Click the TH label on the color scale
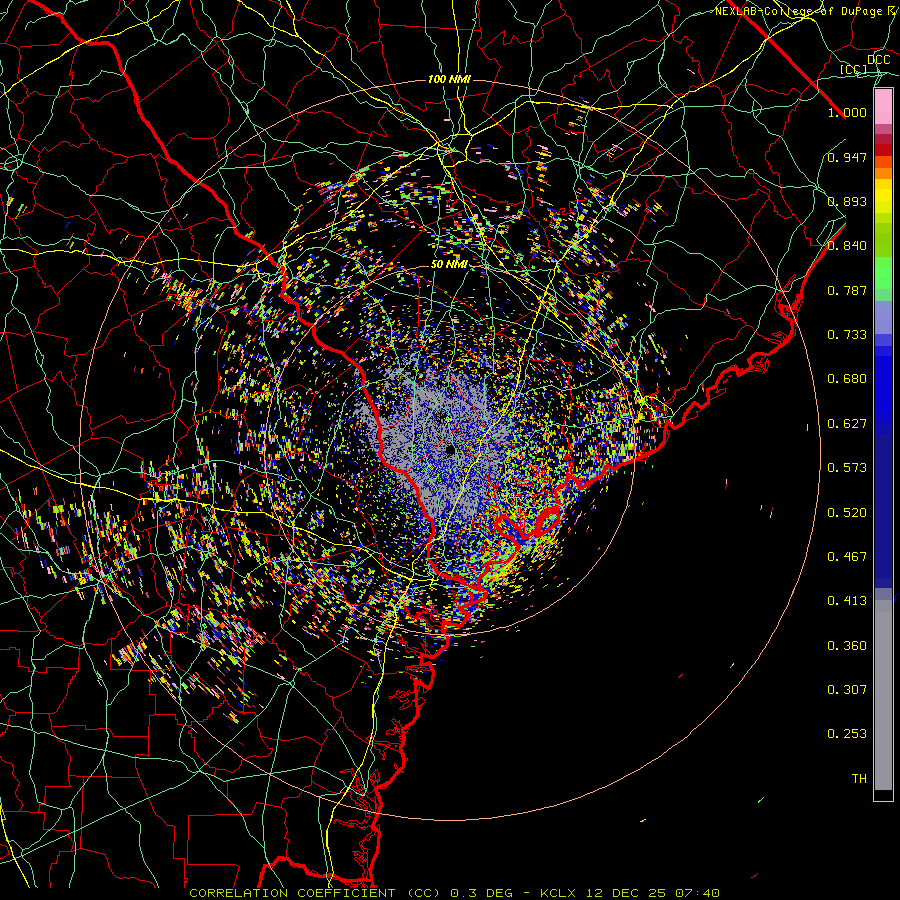 tap(859, 779)
